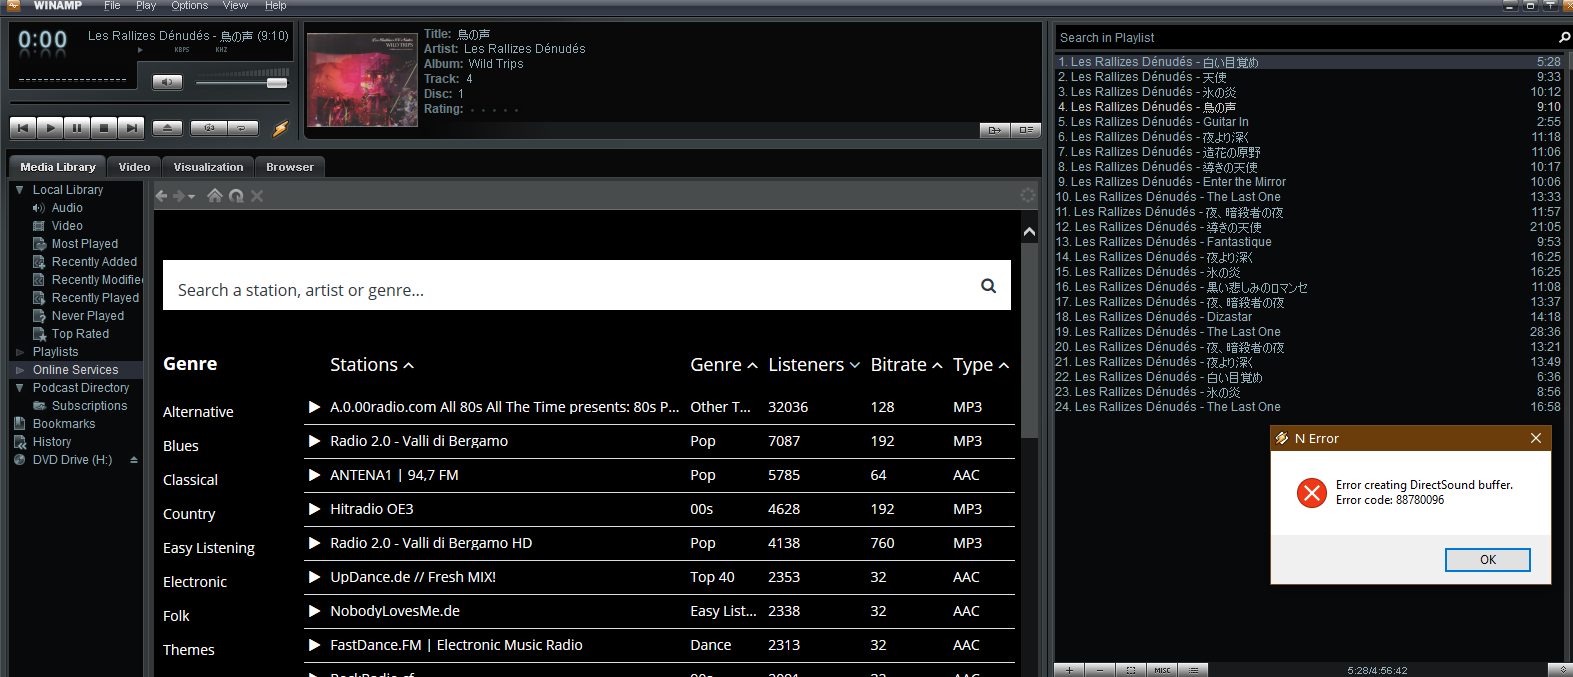1573x677 pixels.
Task: Click the volume slider handle
Action: pyautogui.click(x=277, y=83)
